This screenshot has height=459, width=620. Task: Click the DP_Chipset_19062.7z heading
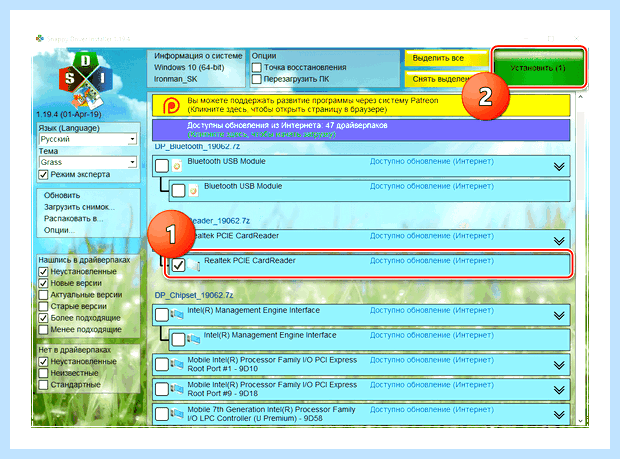194,295
